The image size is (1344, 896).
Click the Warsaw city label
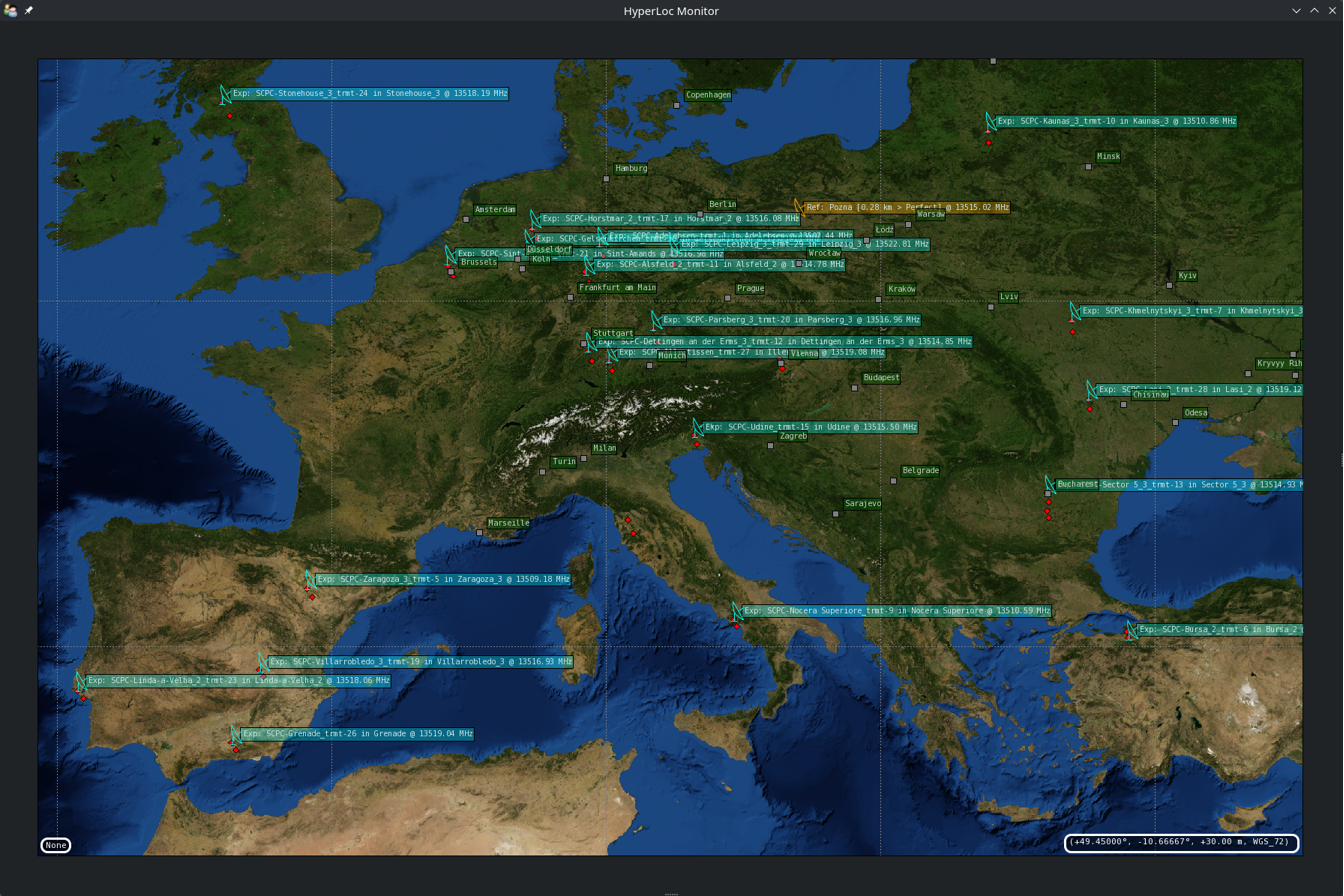click(931, 215)
